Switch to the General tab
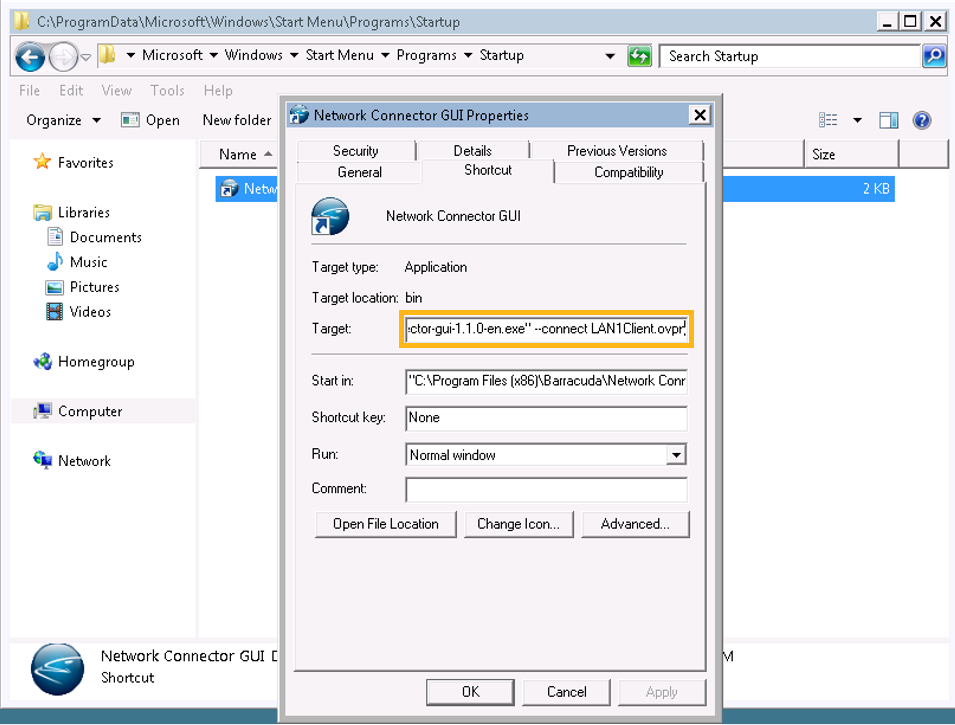 359,172
